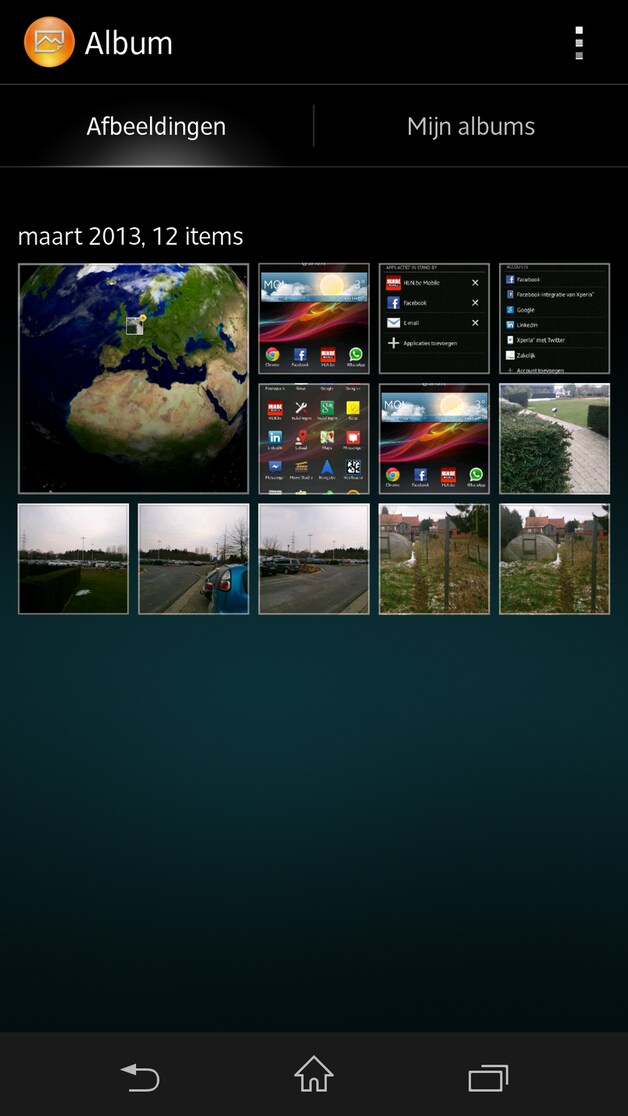The width and height of the screenshot is (628, 1116).
Task: Switch to the Afbeeldingen tab
Action: [x=156, y=126]
